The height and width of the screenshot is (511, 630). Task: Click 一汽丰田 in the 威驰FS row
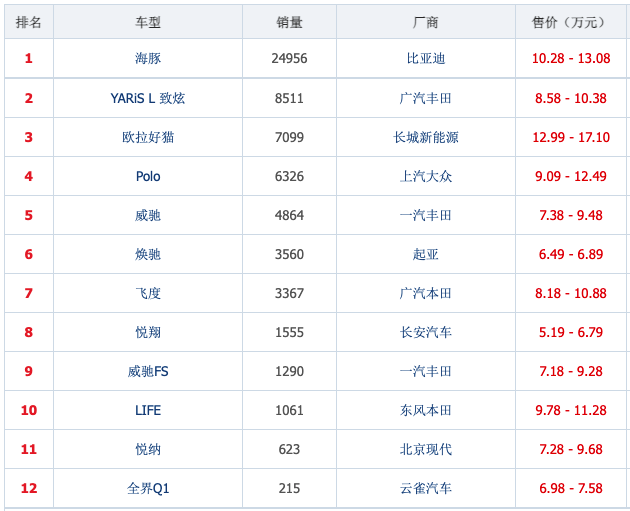(426, 371)
